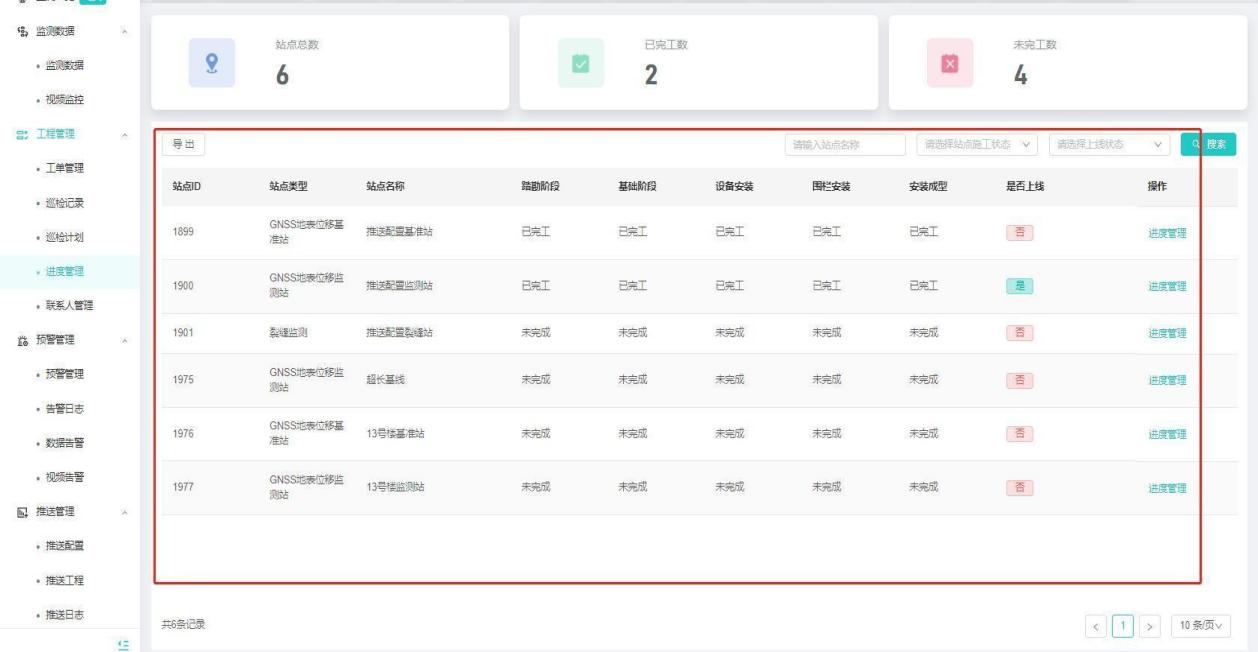
Task: Focus the 请输入站点名称 search field
Action: pos(844,145)
